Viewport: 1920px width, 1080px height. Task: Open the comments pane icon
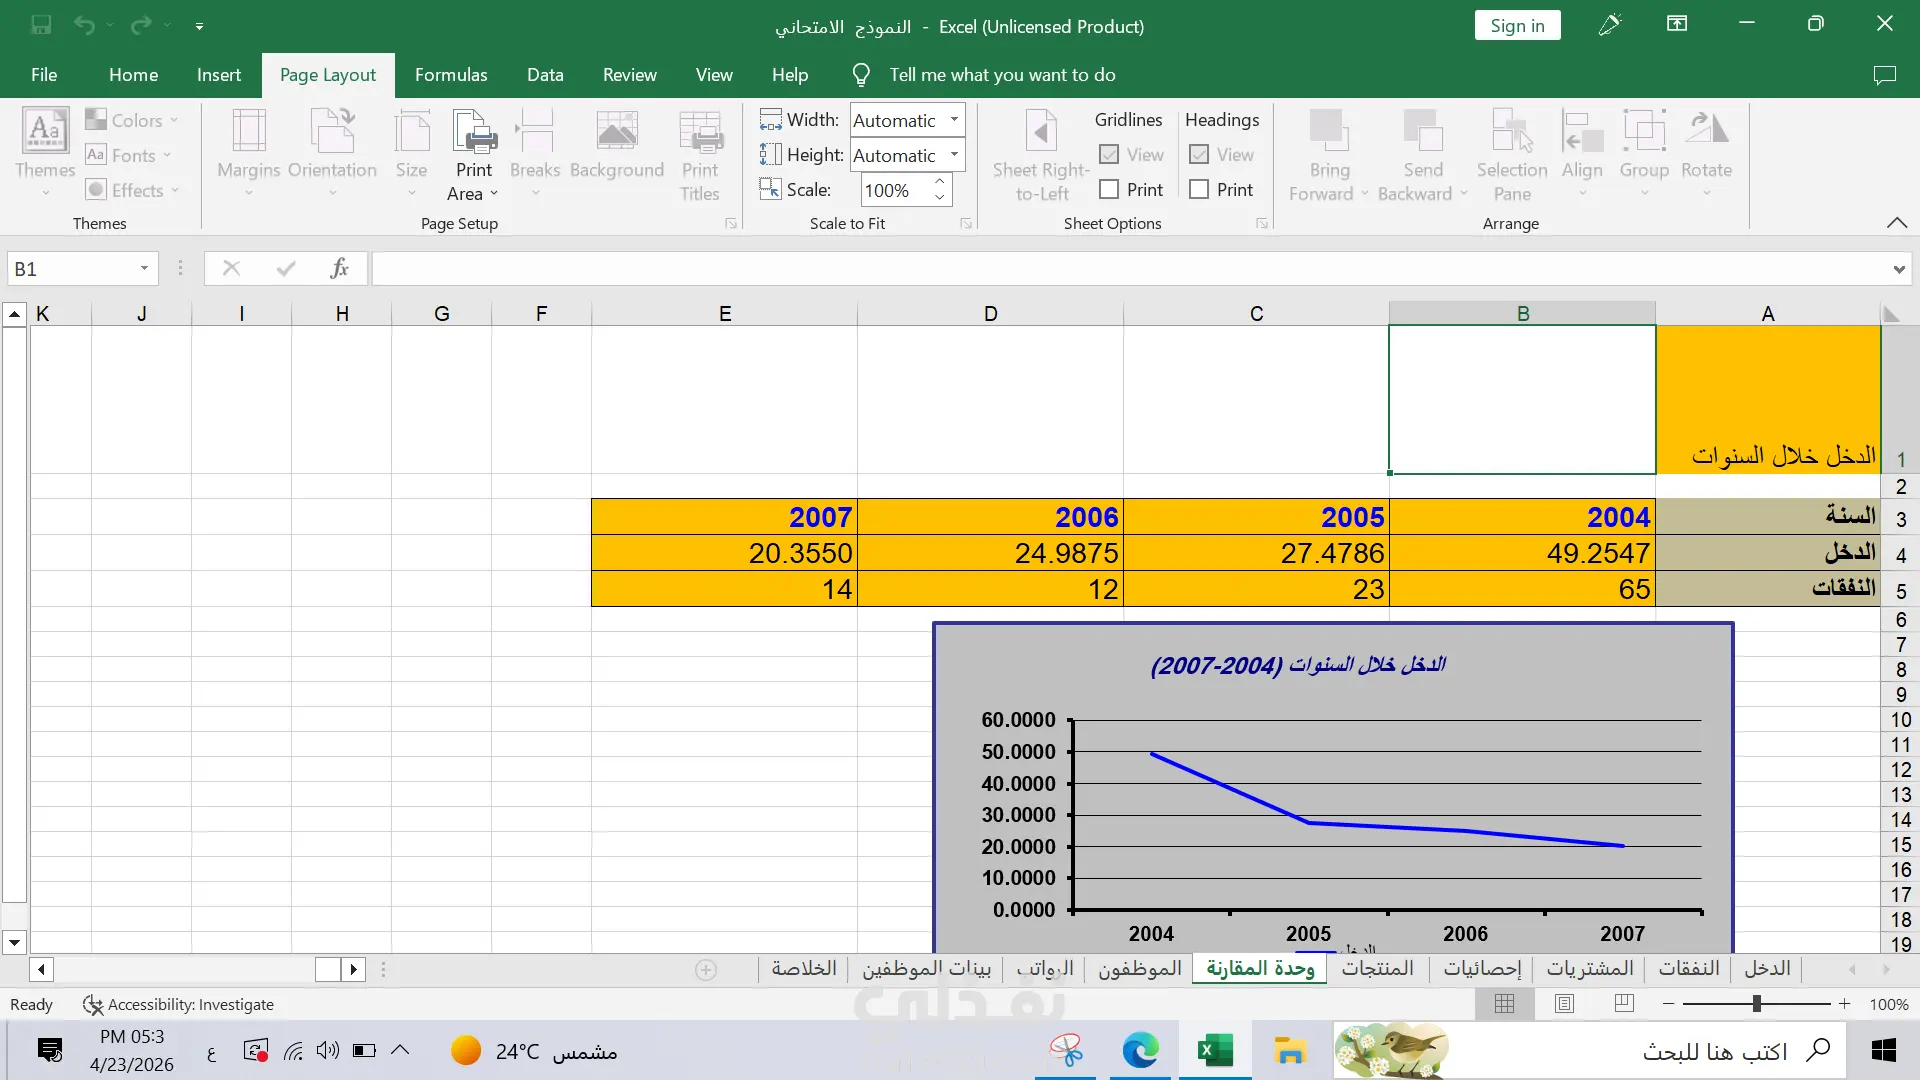point(1884,75)
